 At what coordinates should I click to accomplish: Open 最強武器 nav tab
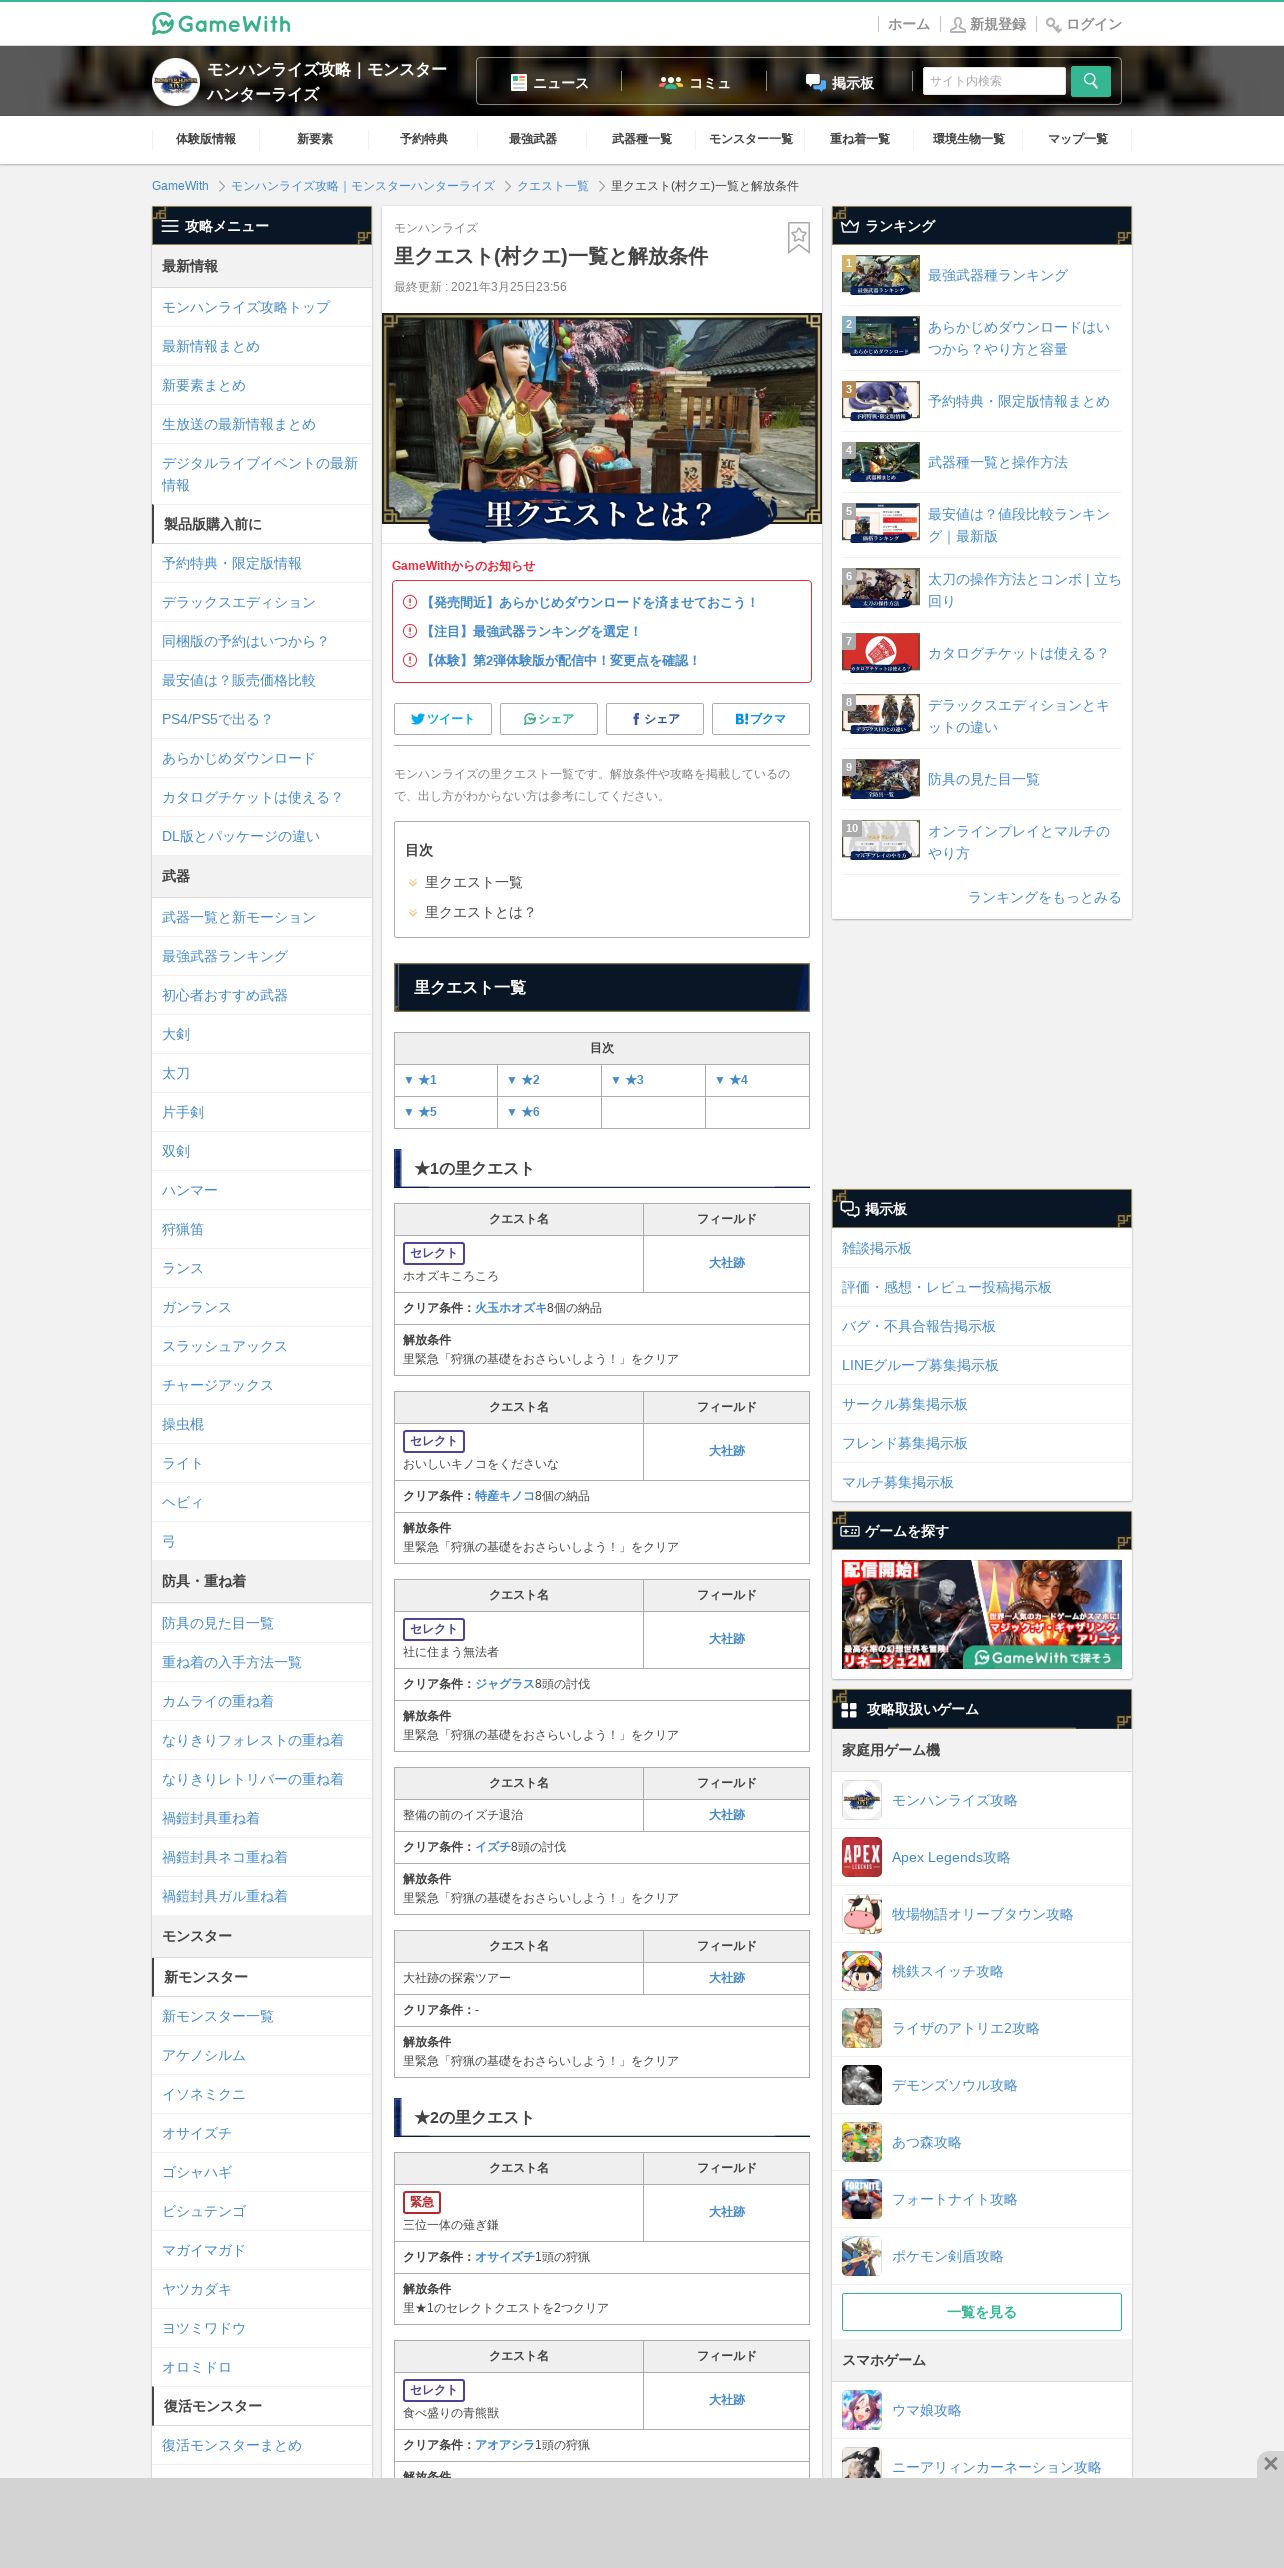[533, 139]
